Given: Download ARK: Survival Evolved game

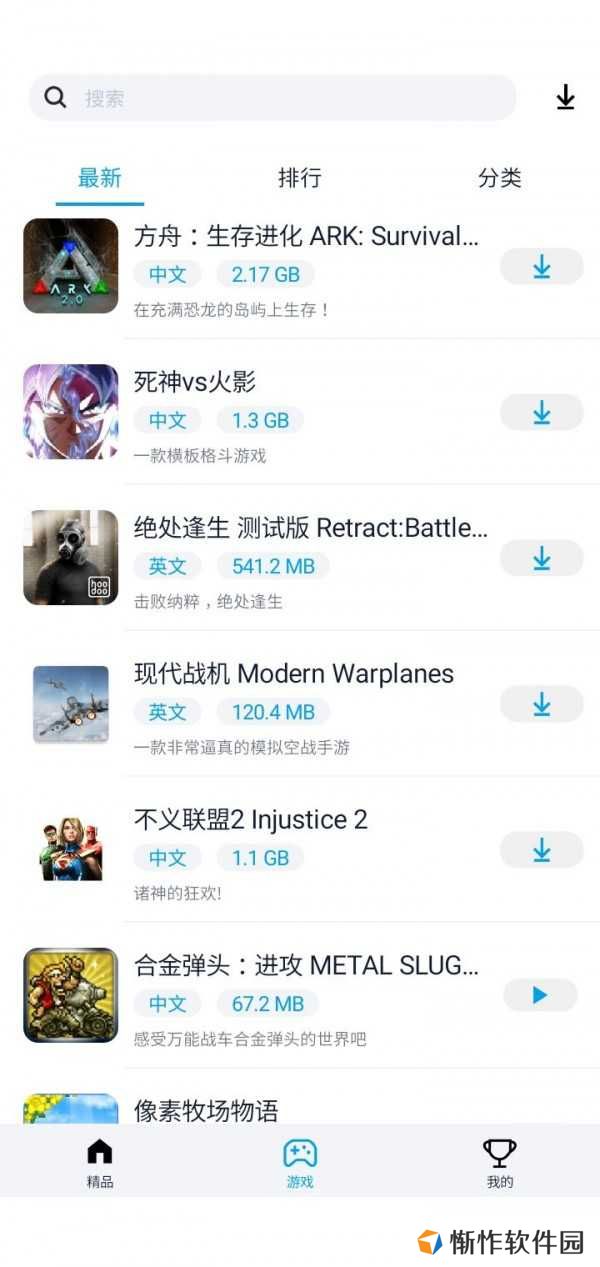Looking at the screenshot, I should coord(541,267).
